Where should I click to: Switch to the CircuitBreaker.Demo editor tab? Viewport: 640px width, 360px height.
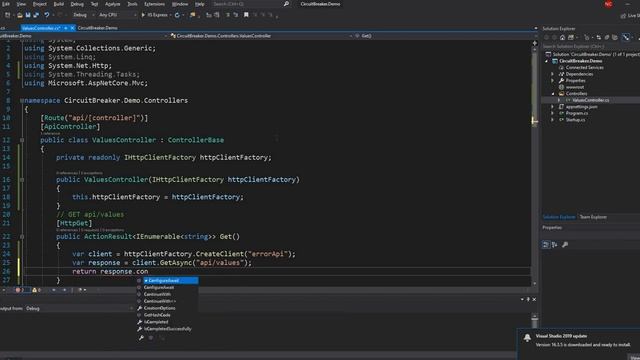tap(98, 28)
